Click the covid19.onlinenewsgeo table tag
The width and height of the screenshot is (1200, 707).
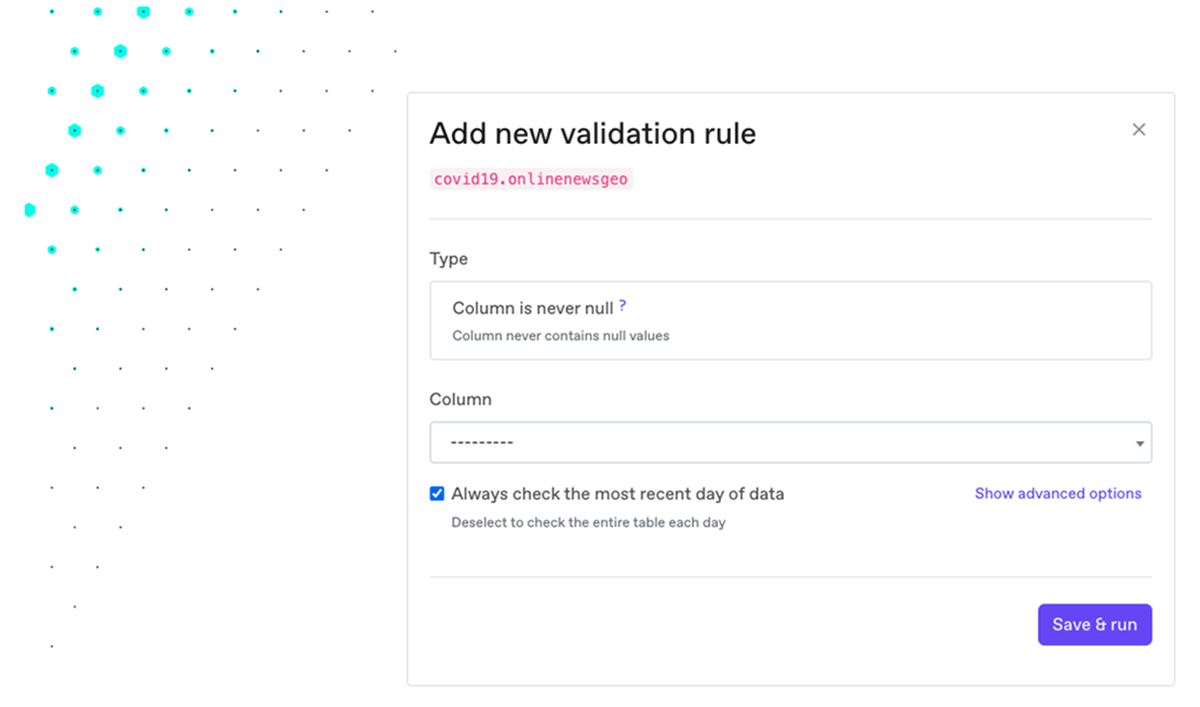(531, 179)
